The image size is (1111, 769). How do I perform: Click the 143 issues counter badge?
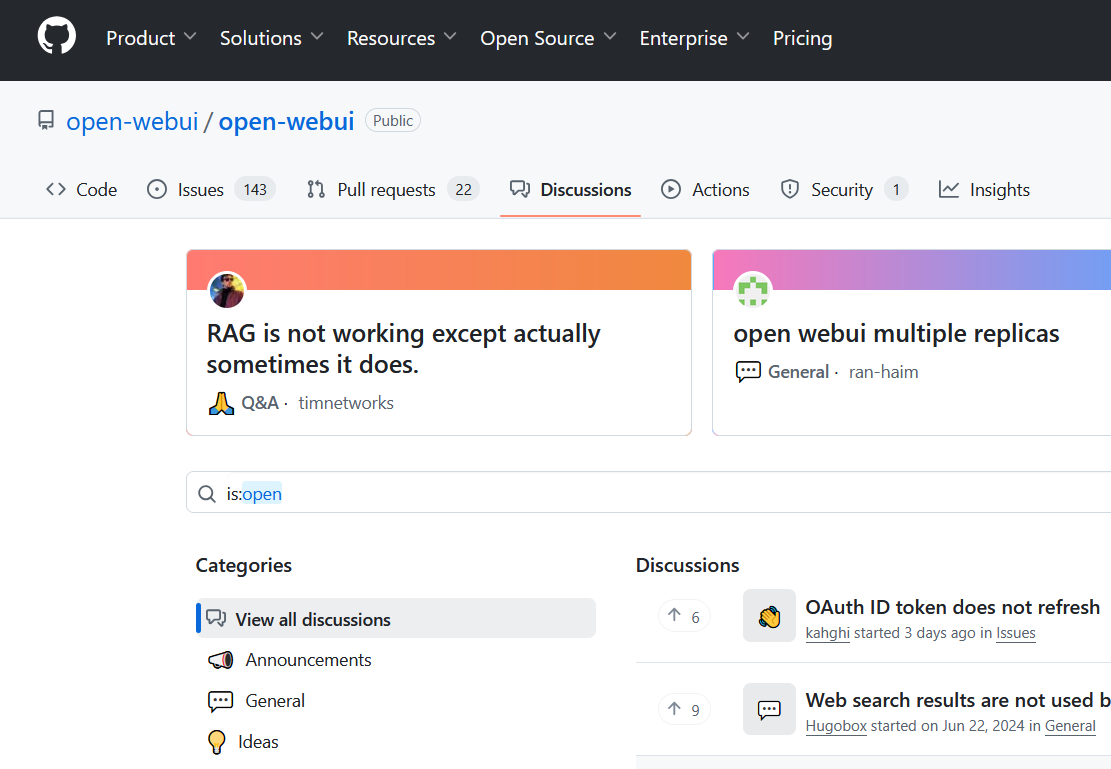[255, 189]
